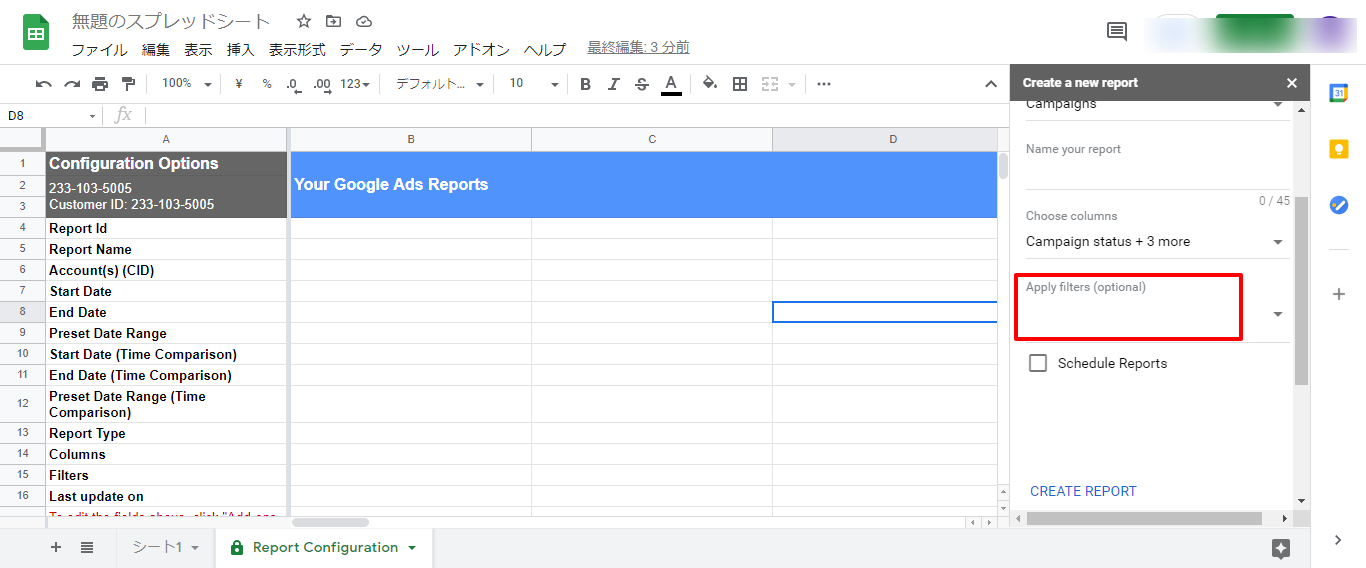Collapse the toolbar with the up chevron

point(991,84)
